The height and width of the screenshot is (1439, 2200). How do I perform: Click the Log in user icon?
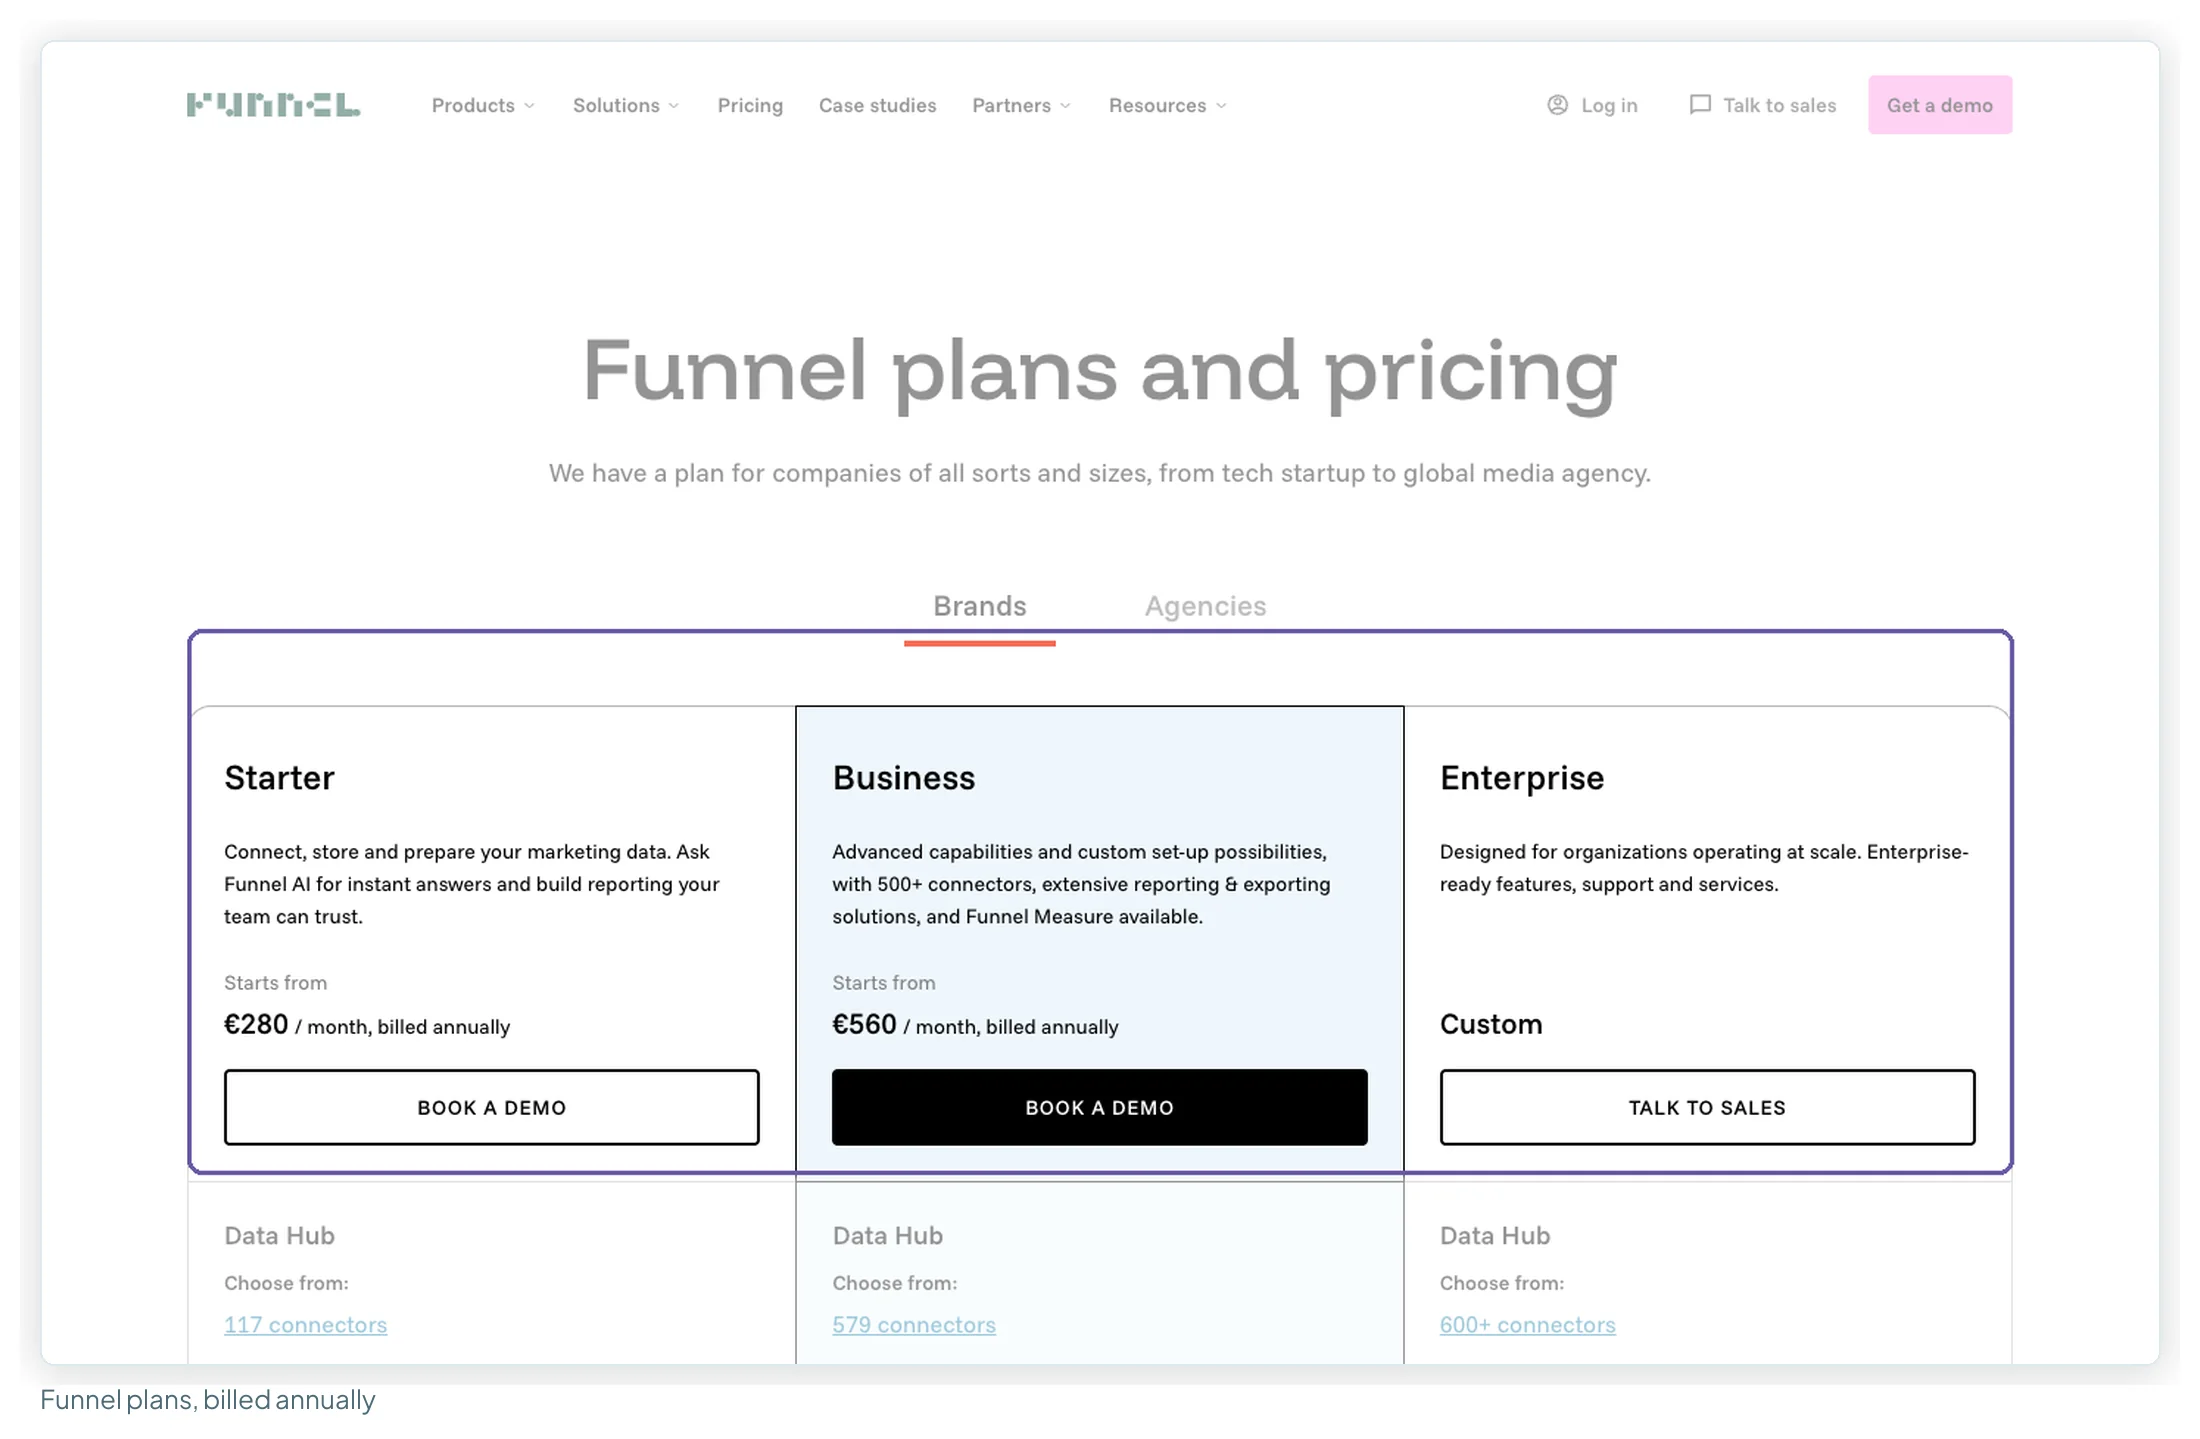1557,105
